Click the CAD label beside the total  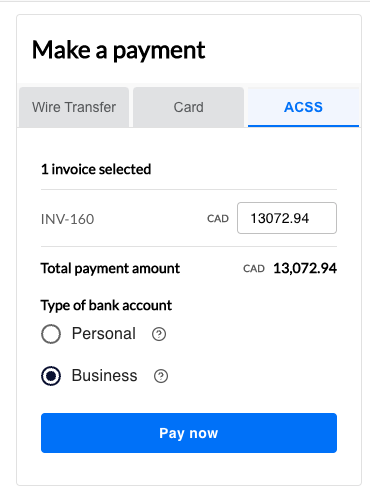tap(254, 269)
